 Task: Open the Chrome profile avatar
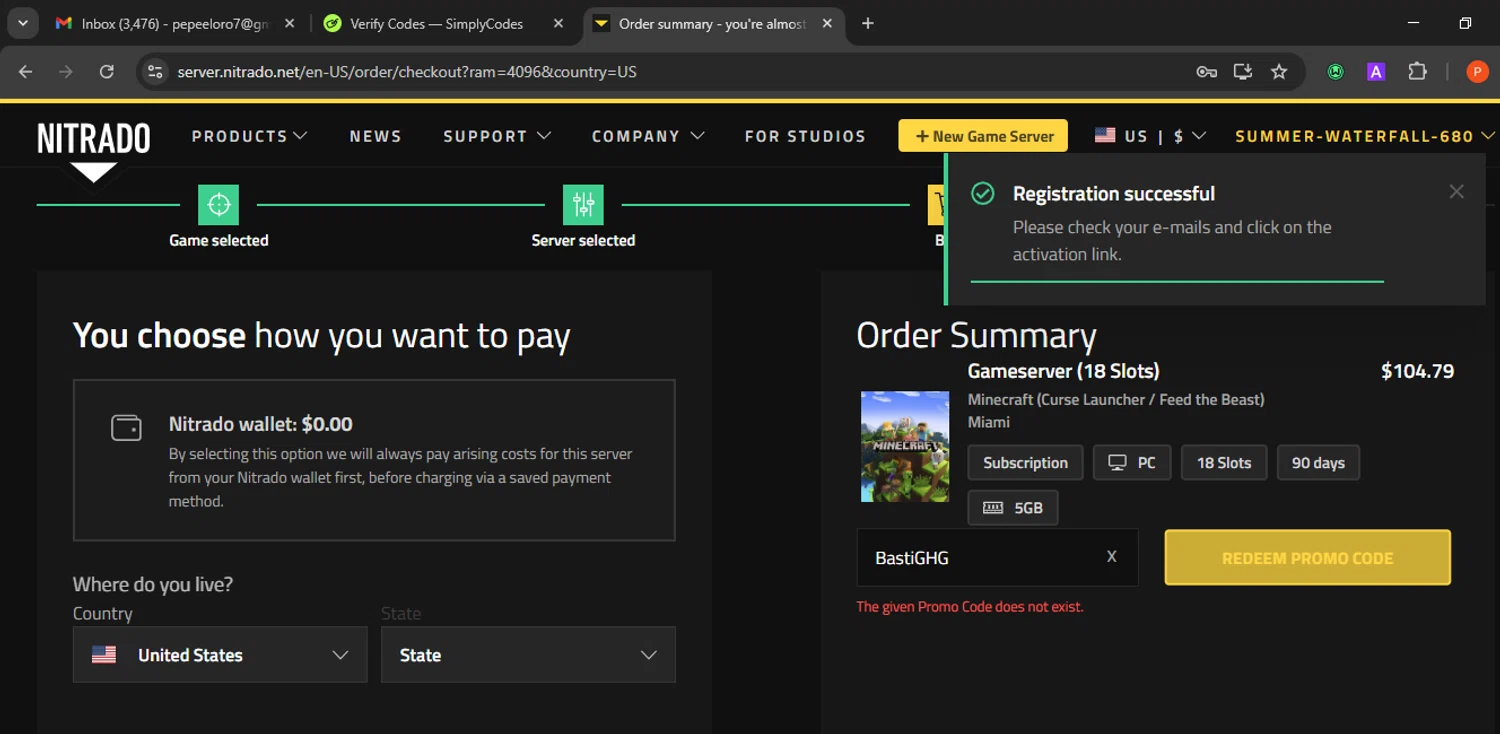pyautogui.click(x=1477, y=72)
